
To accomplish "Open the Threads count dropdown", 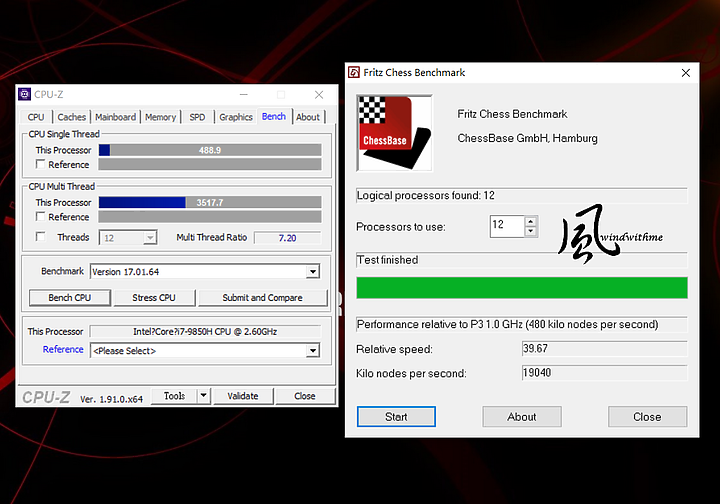I will (150, 238).
